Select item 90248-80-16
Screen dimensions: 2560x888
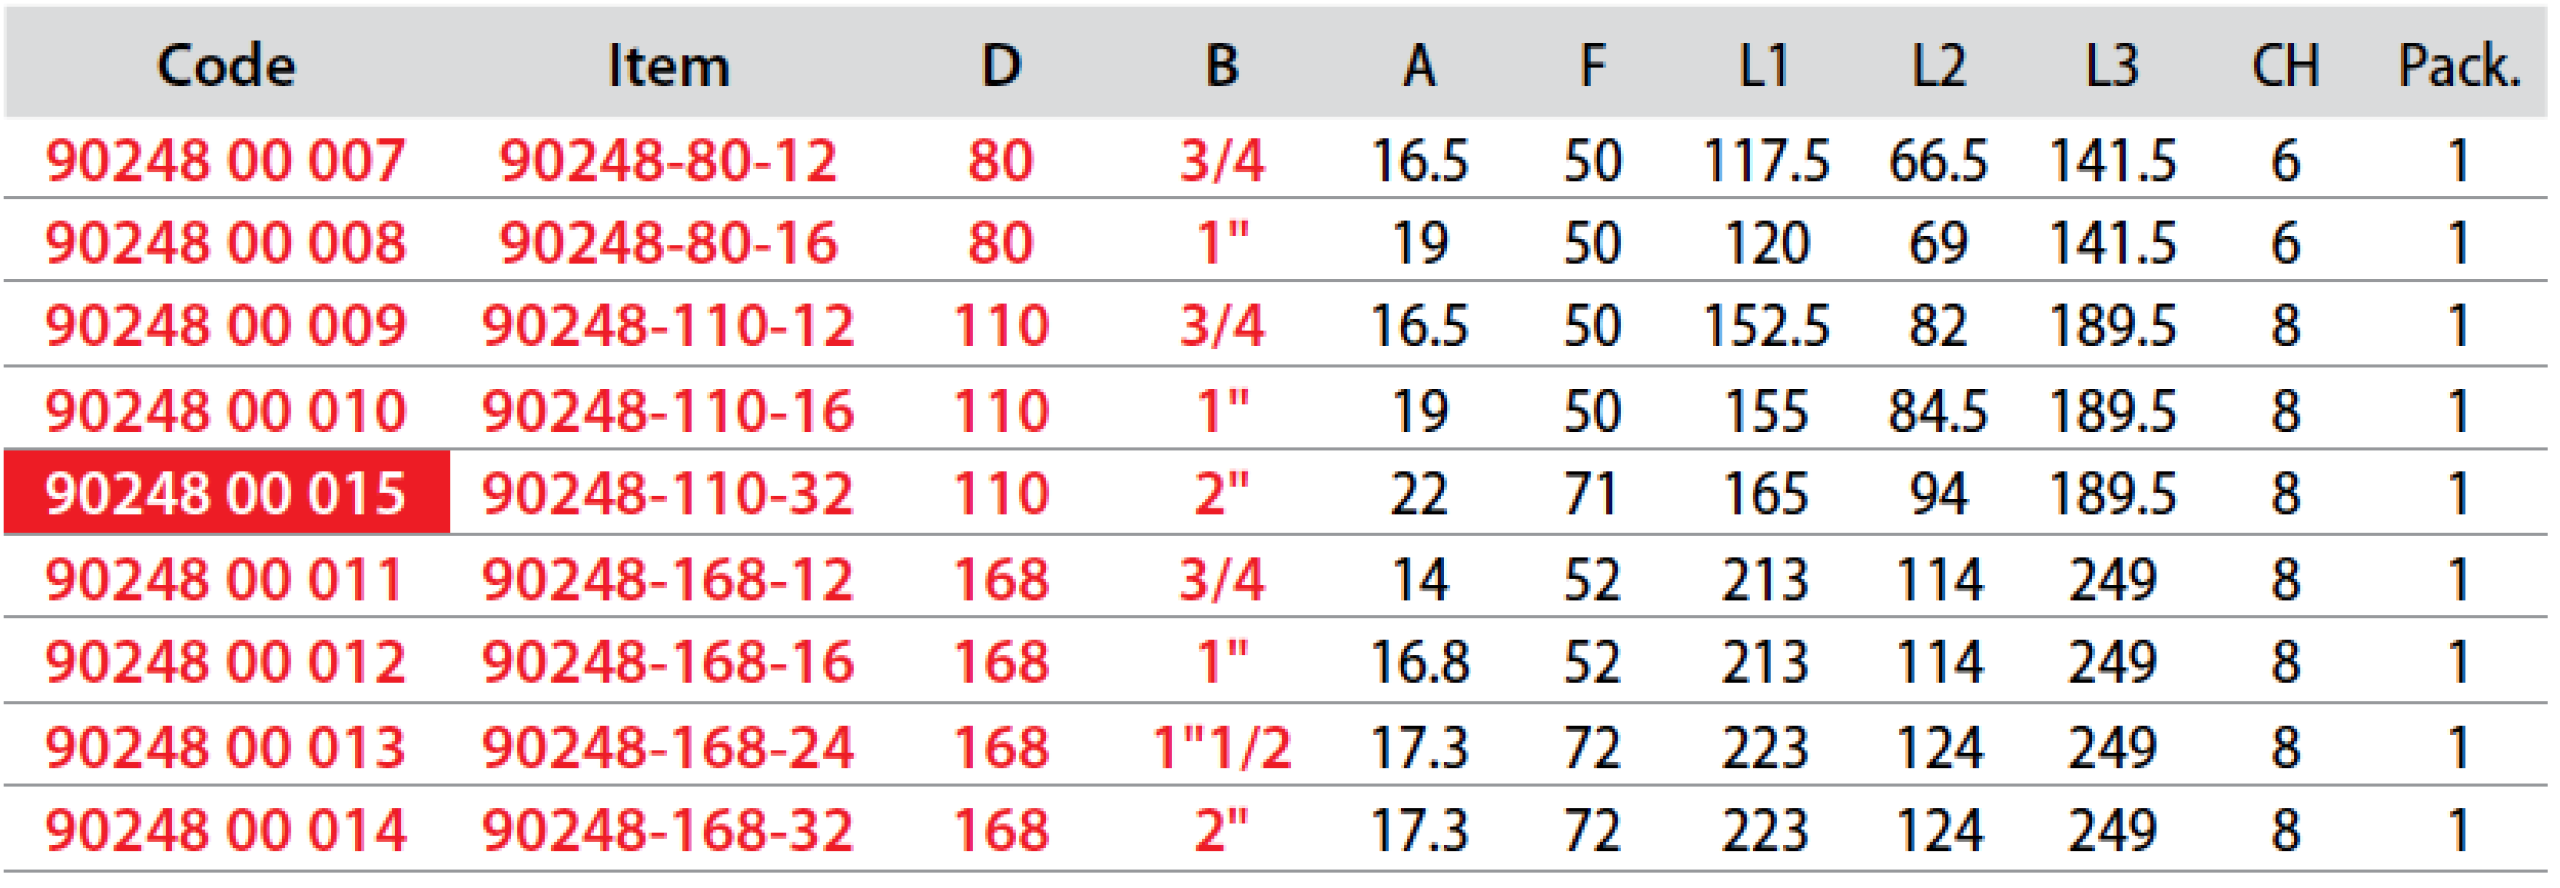tap(668, 243)
